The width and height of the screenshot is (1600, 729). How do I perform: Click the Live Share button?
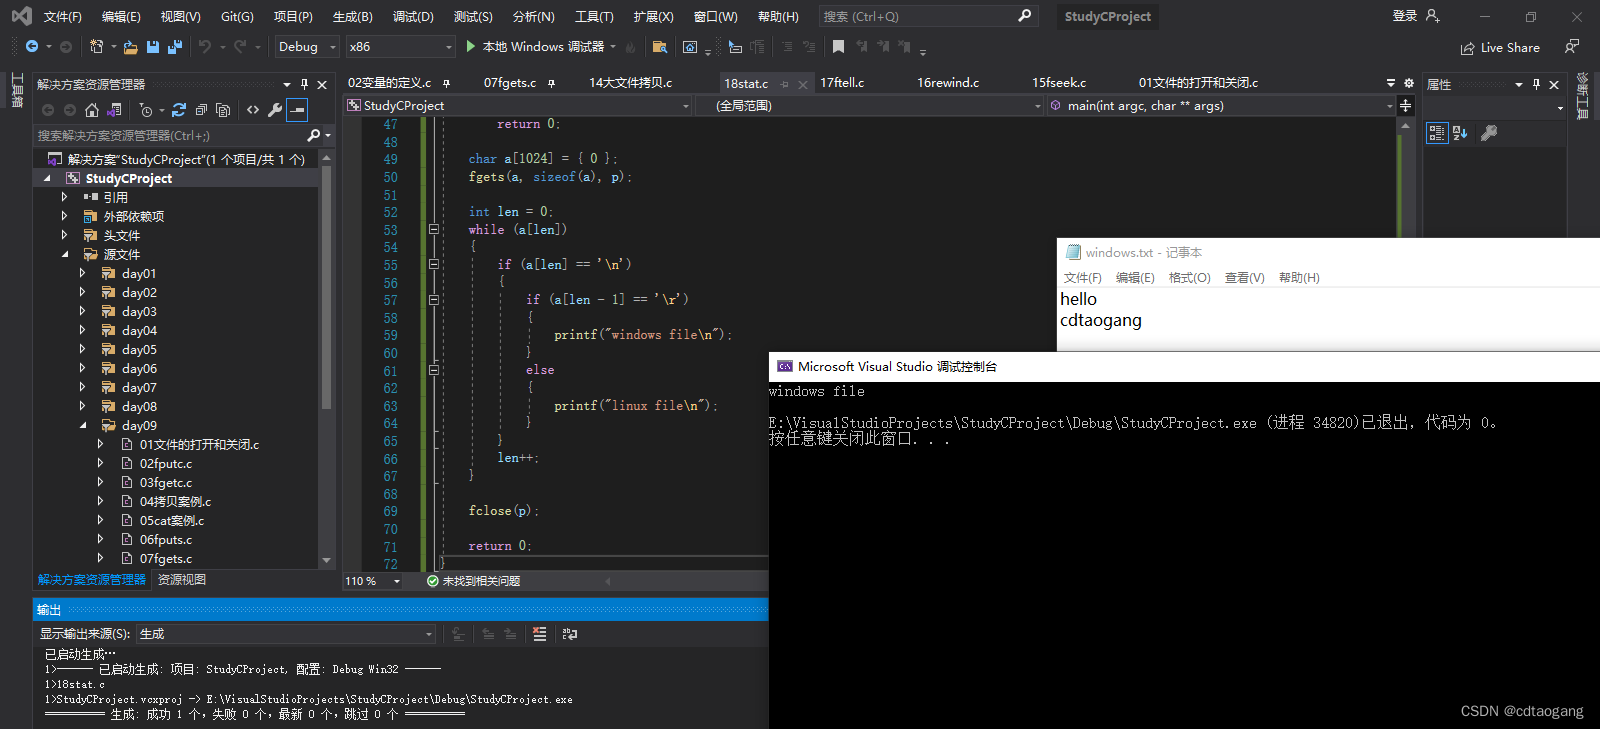coord(1500,47)
